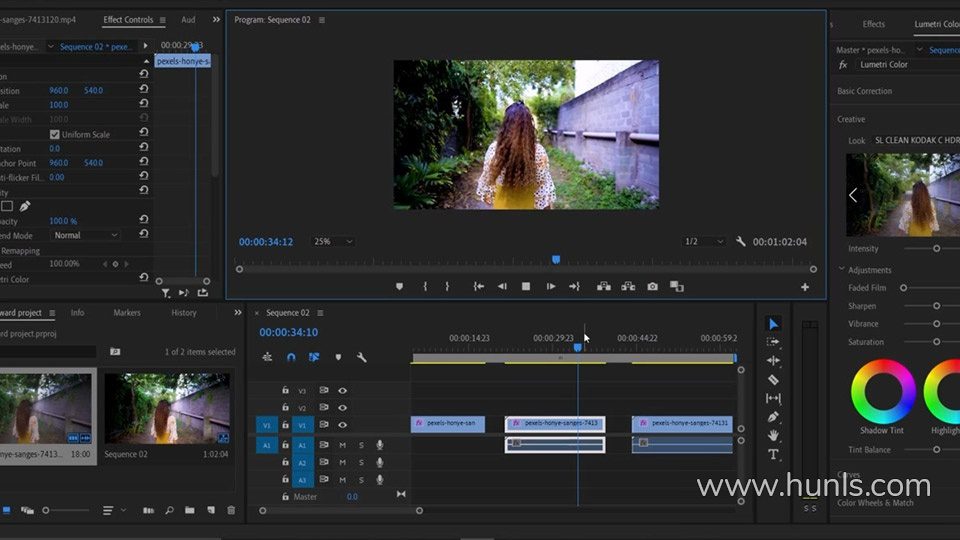Screen dimensions: 960x540
Task: Export frame with camera icon
Action: coord(653,286)
